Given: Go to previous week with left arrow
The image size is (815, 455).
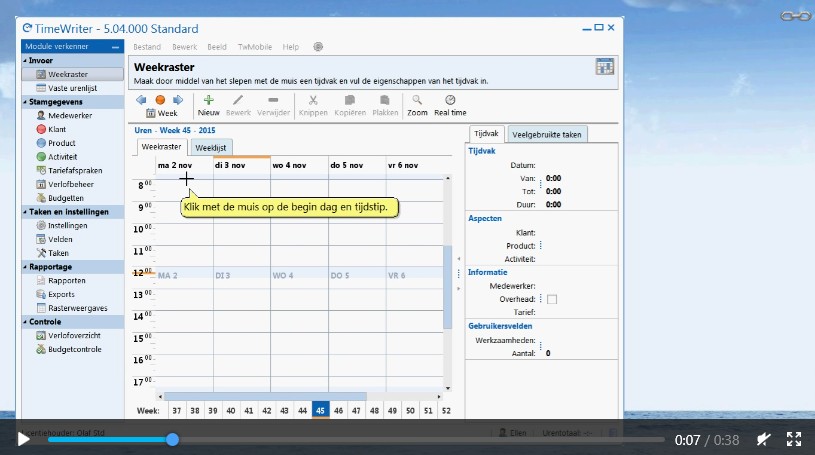Looking at the screenshot, I should [141, 100].
